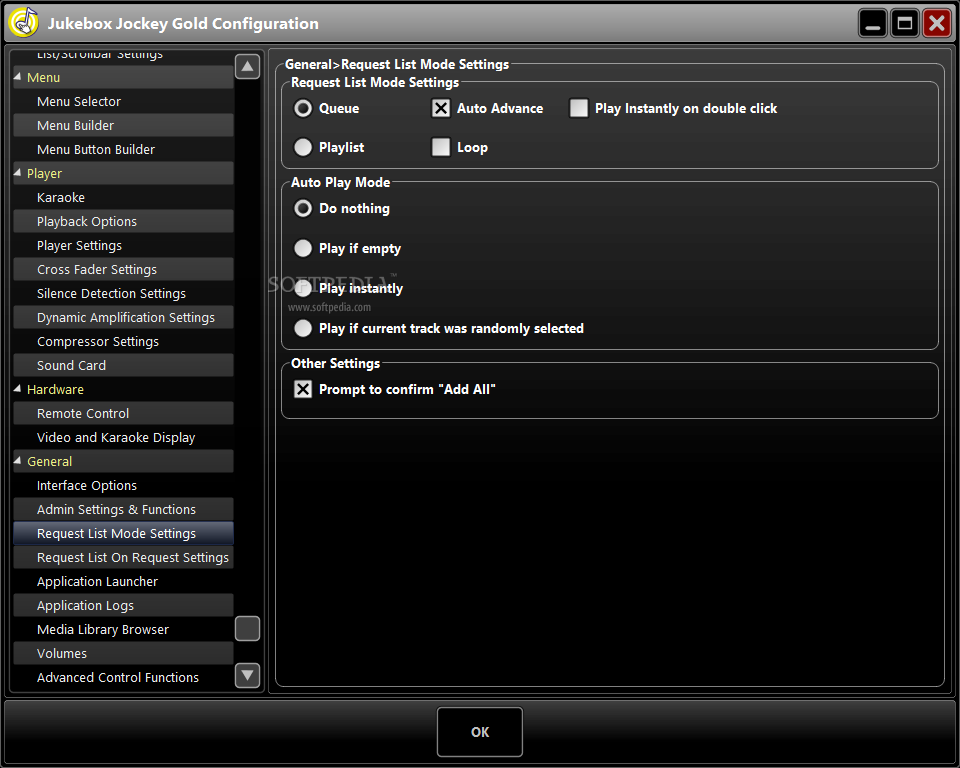
Task: Minimize the configuration window
Action: click(x=872, y=23)
